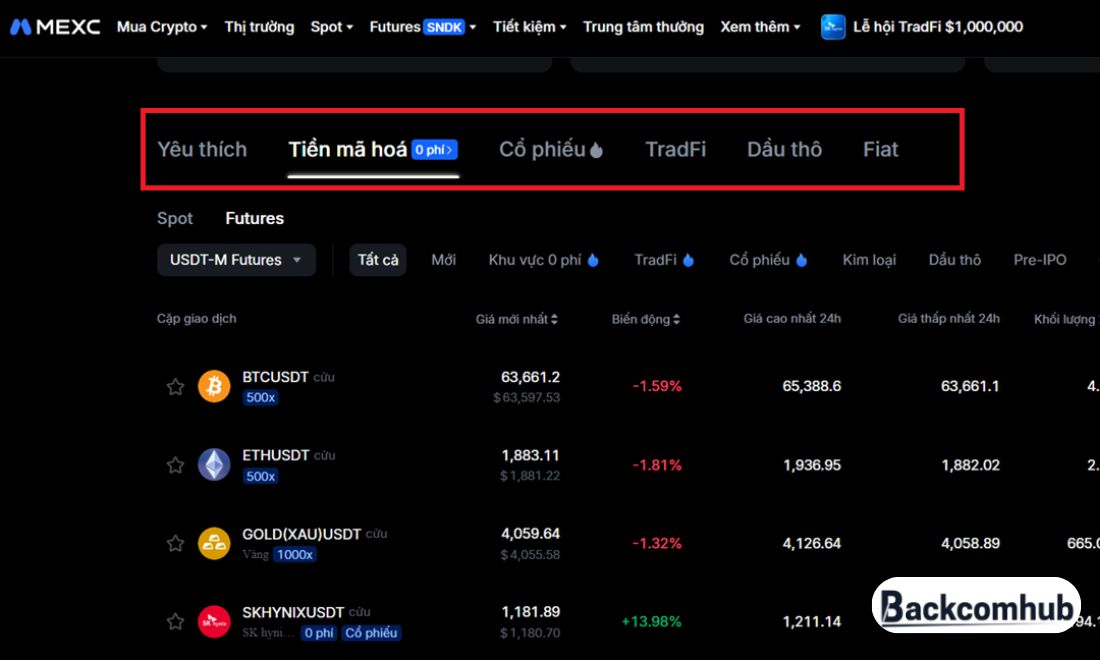Star the GOLD(XAU)USDT pair
Screen dimensions: 1100x660
point(175,544)
